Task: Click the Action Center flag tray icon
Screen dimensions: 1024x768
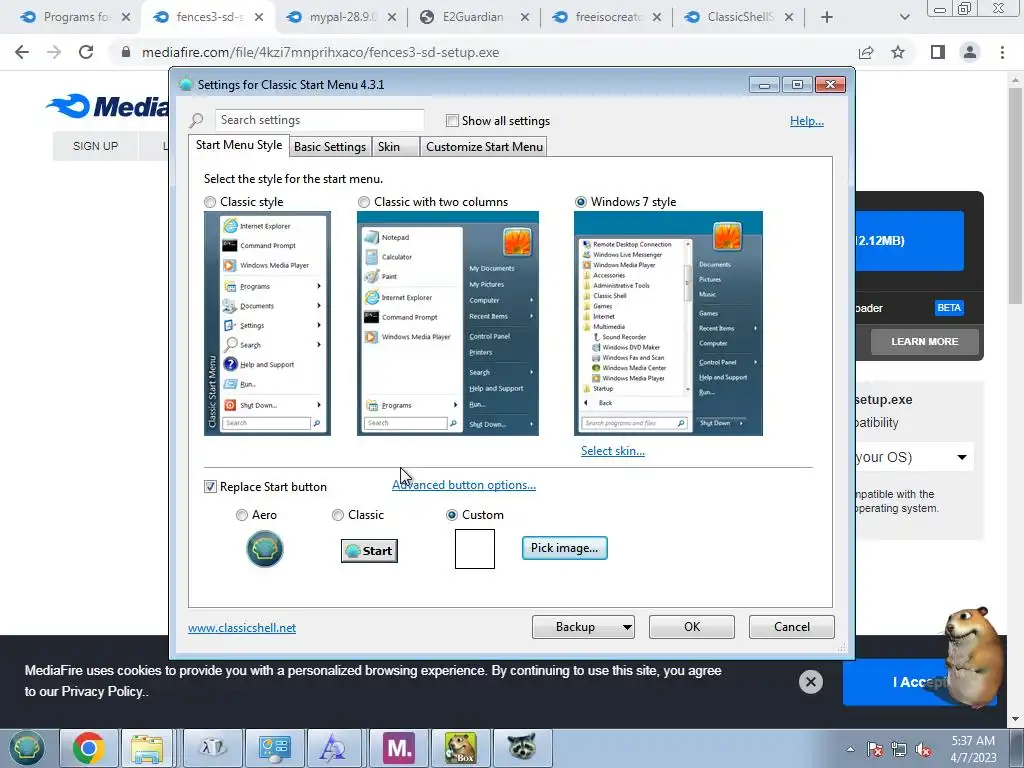Action: coord(875,750)
